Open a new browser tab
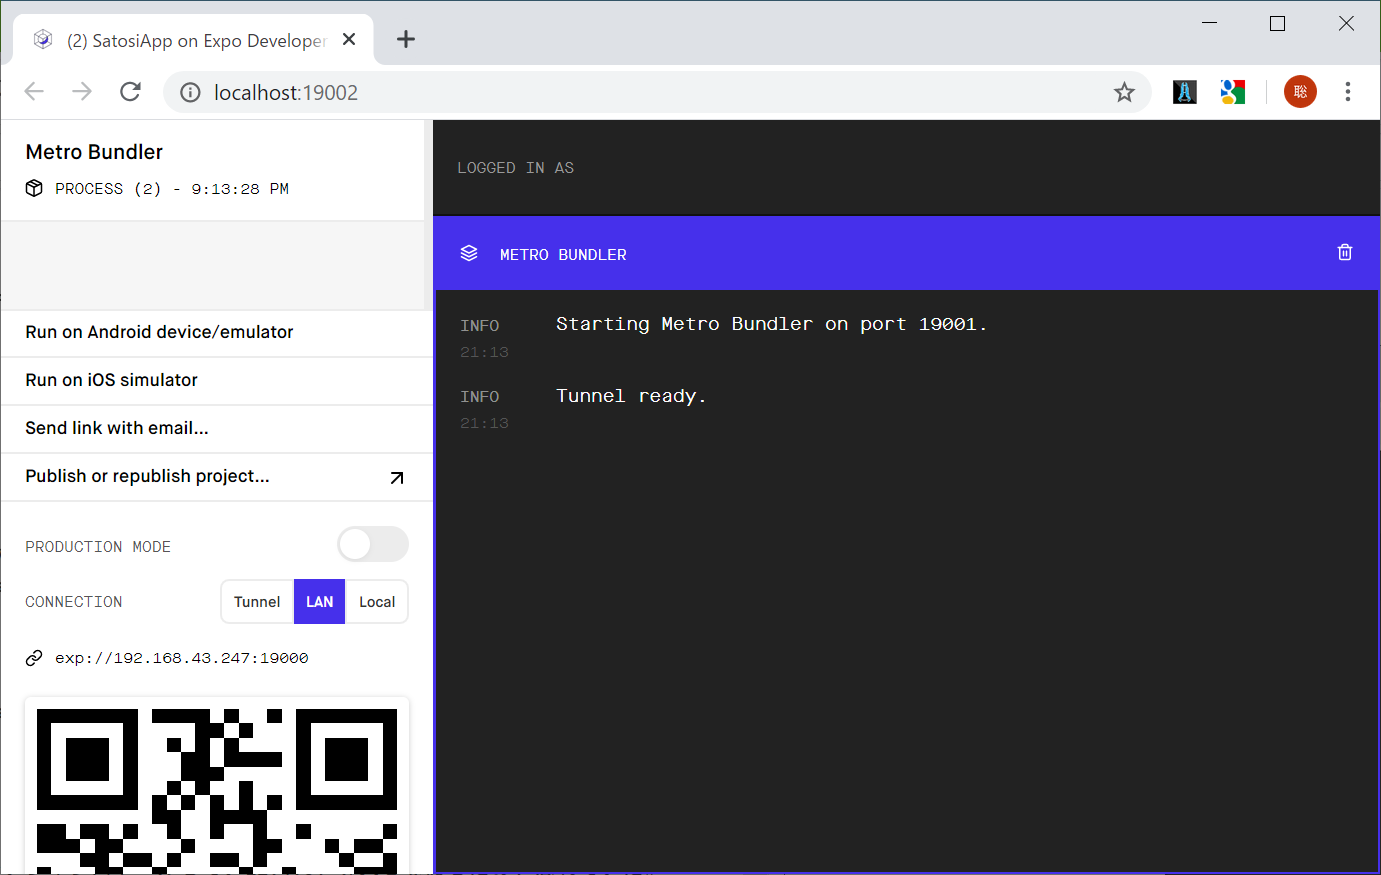This screenshot has height=875, width=1381. tap(406, 40)
